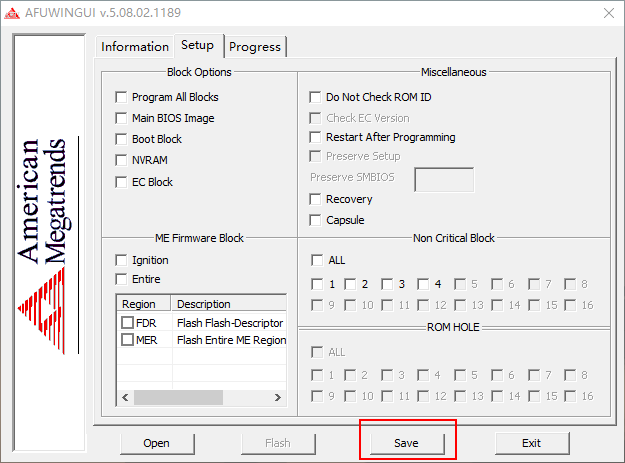This screenshot has height=463, width=625.
Task: Click the Preserve SMBIOS input box
Action: tap(444, 180)
